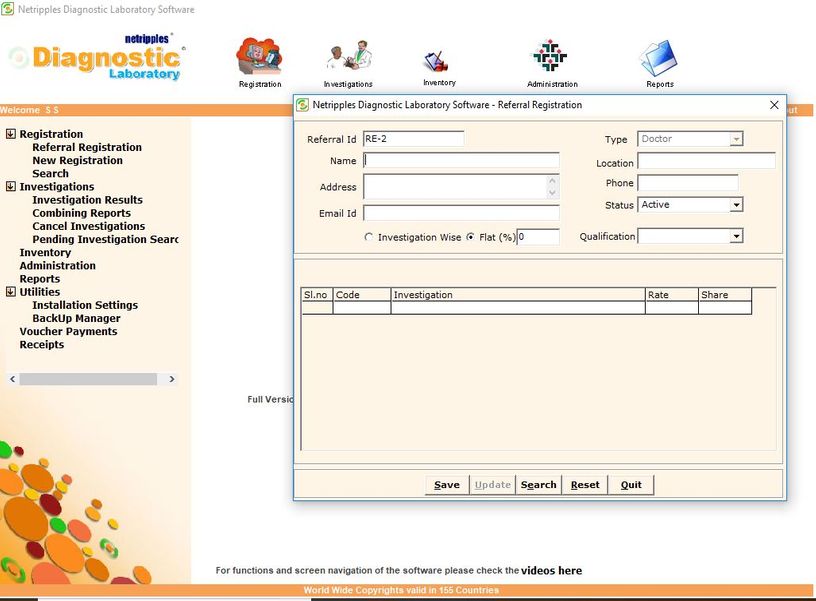
Task: Collapse the Investigations tree node
Action: coord(10,186)
